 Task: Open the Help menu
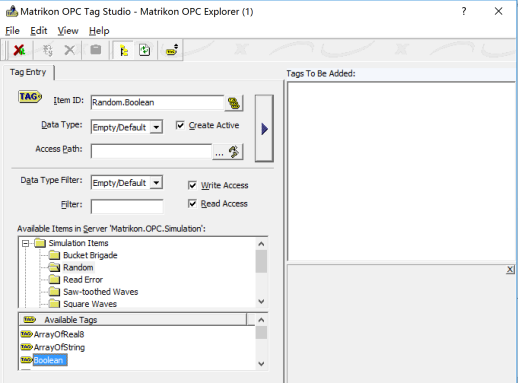tap(99, 31)
